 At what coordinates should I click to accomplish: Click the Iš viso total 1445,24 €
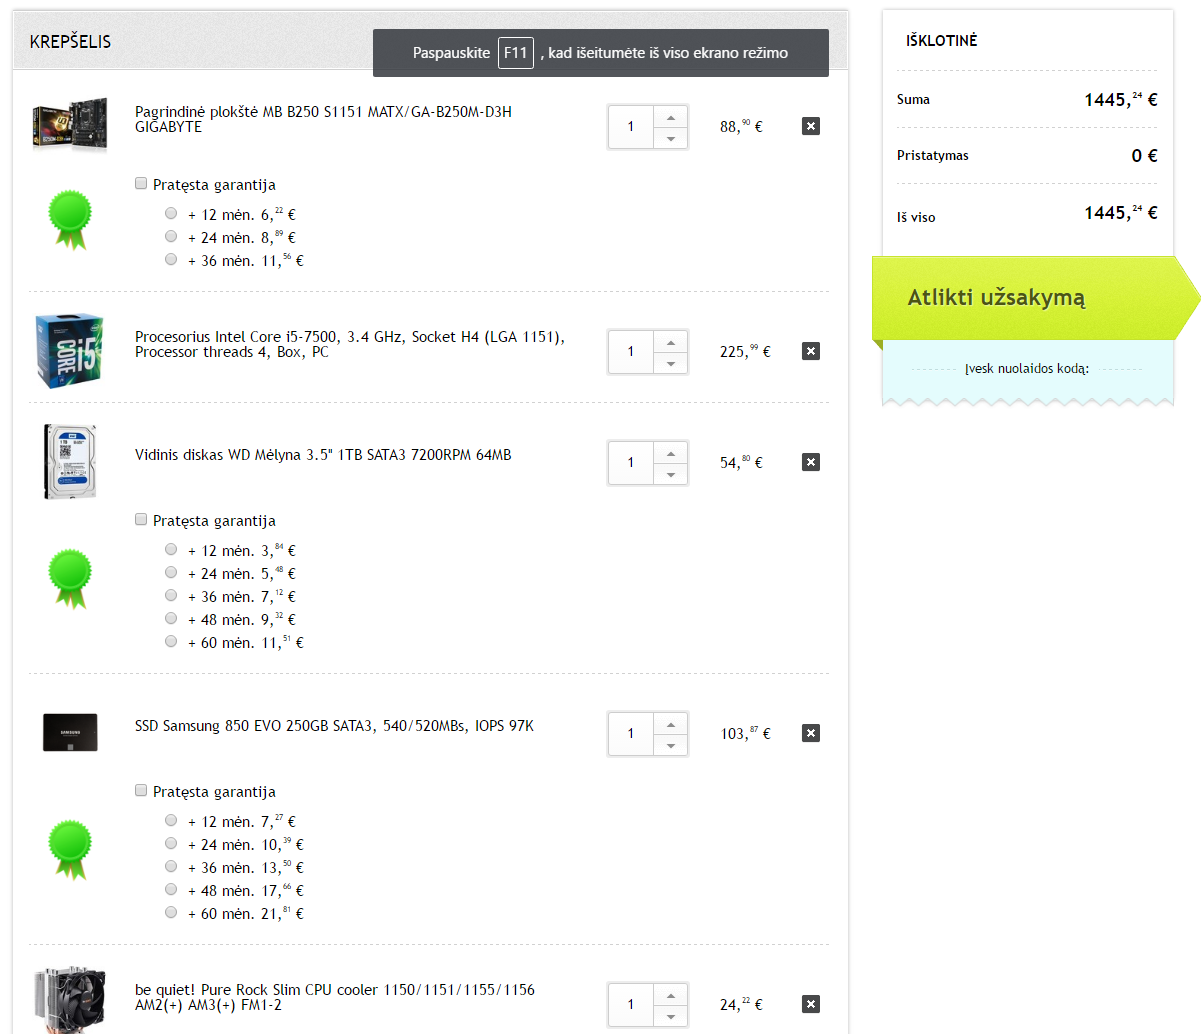[1120, 212]
